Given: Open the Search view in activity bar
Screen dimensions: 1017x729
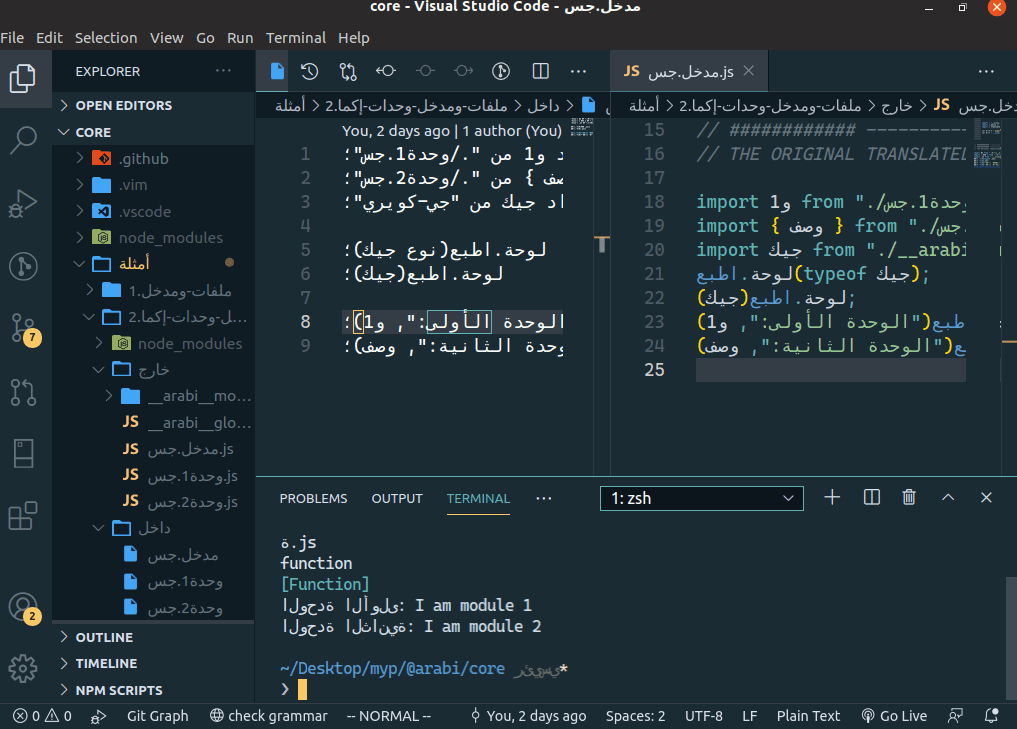Looking at the screenshot, I should click(x=23, y=139).
